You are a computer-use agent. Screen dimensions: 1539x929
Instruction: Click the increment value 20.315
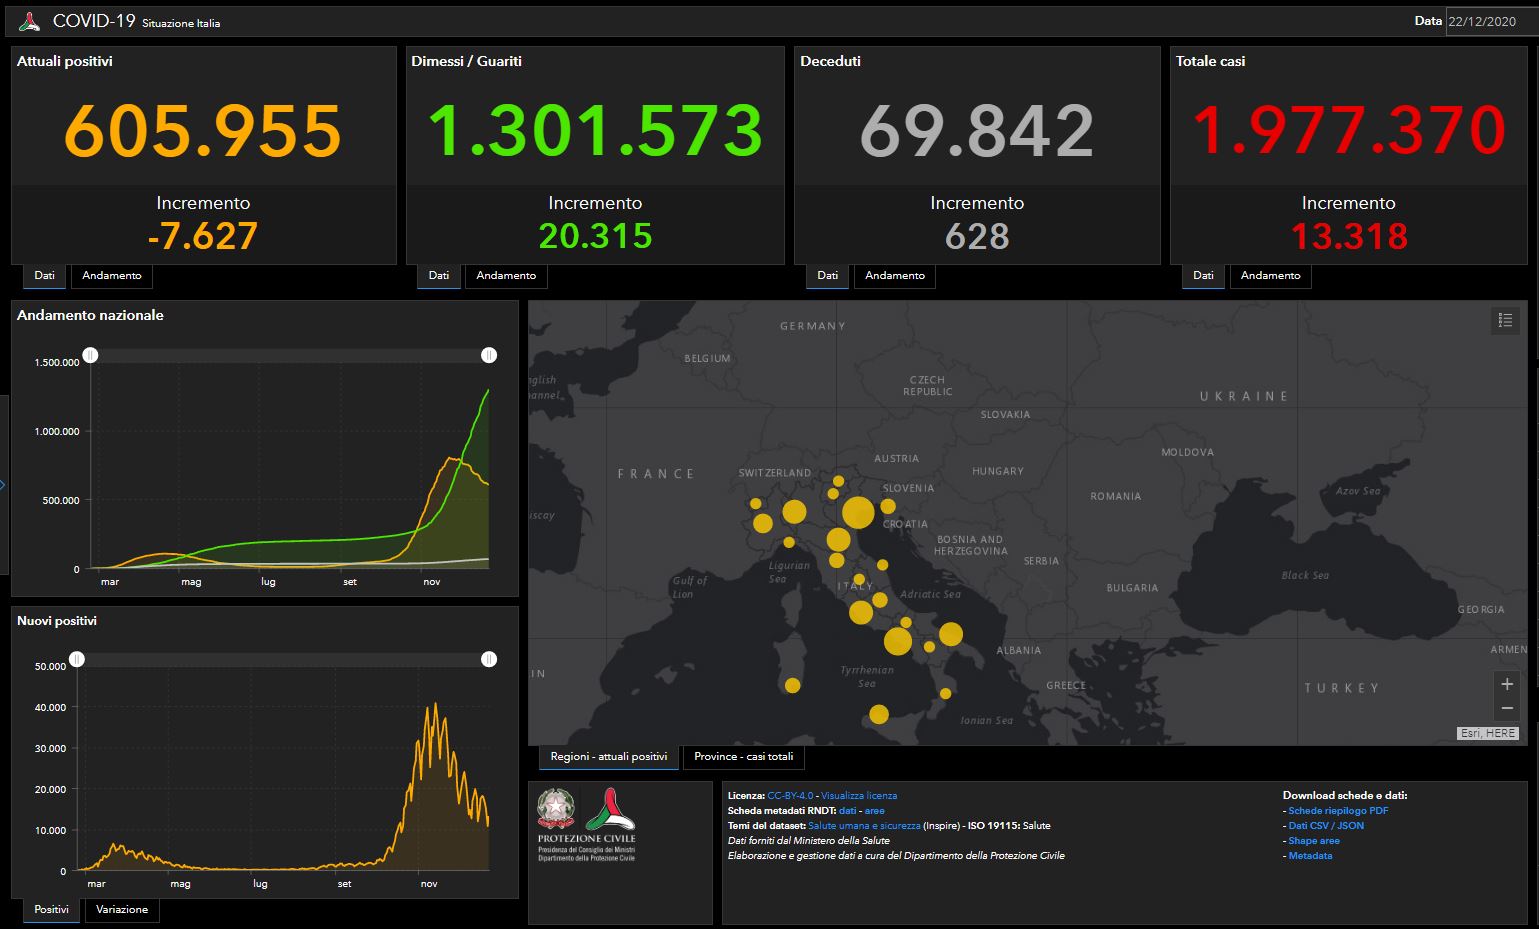coord(595,237)
